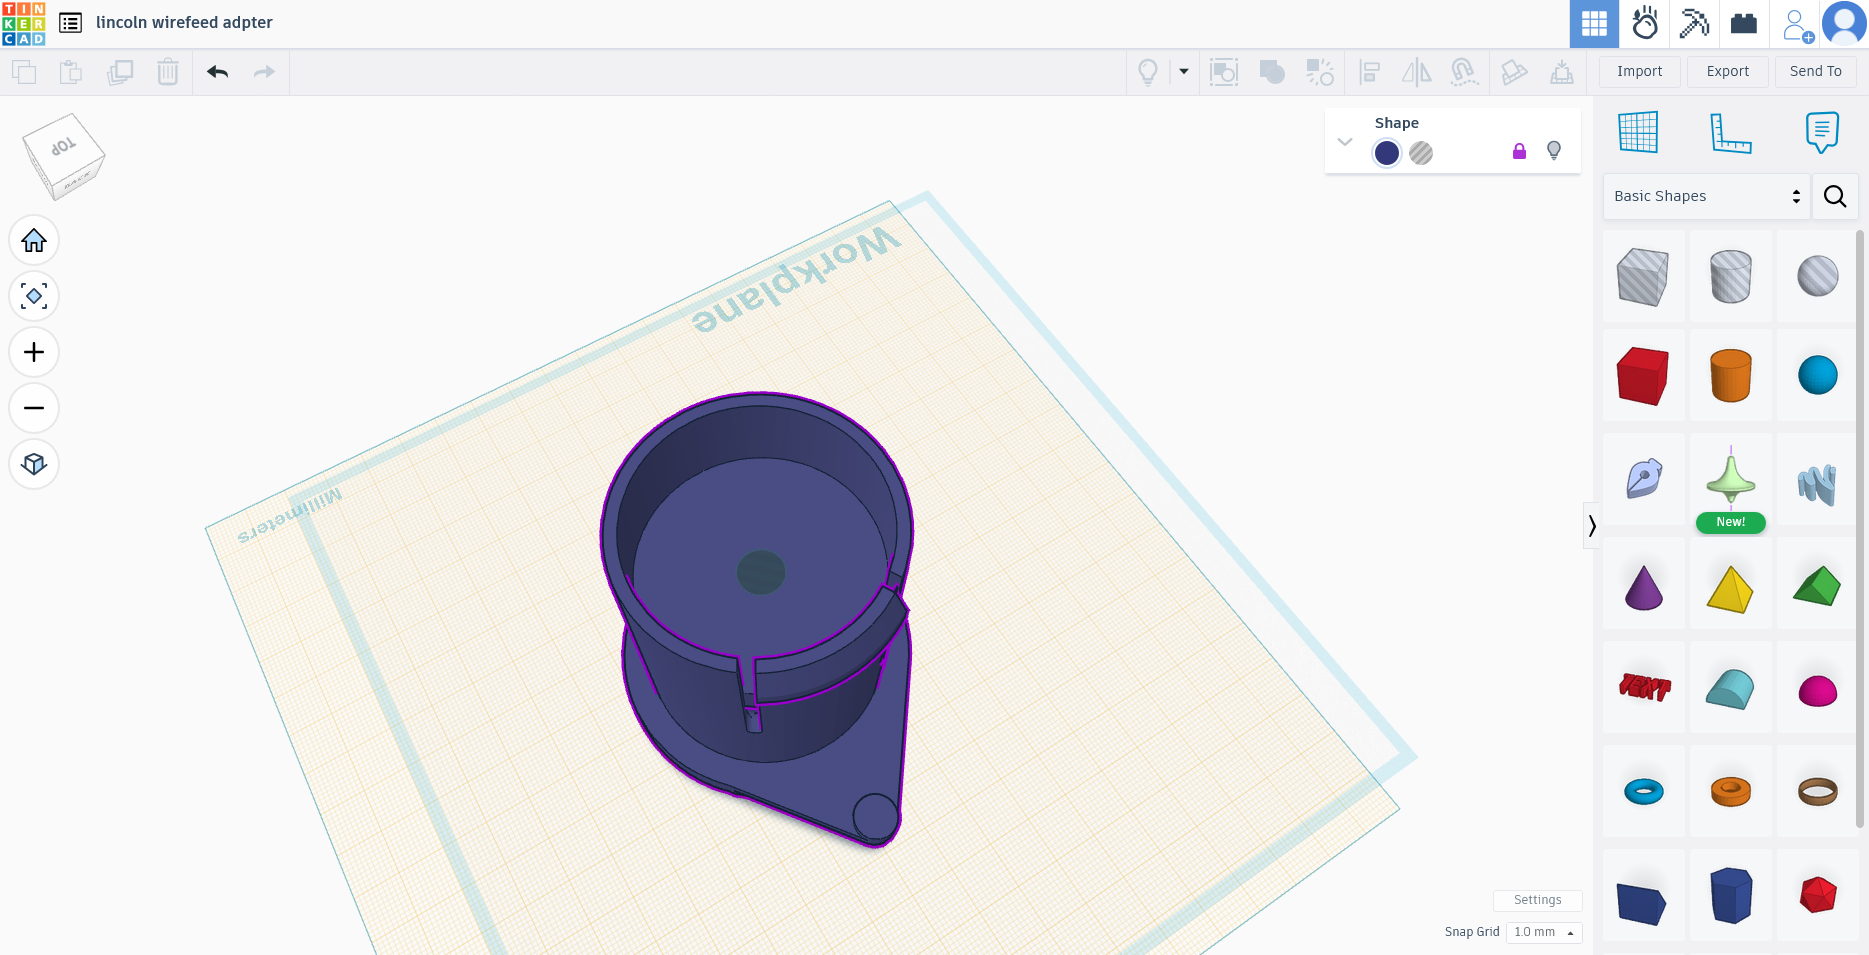Click the Undo arrow in toolbar
Viewport: 1869px width, 955px height.
coord(218,72)
